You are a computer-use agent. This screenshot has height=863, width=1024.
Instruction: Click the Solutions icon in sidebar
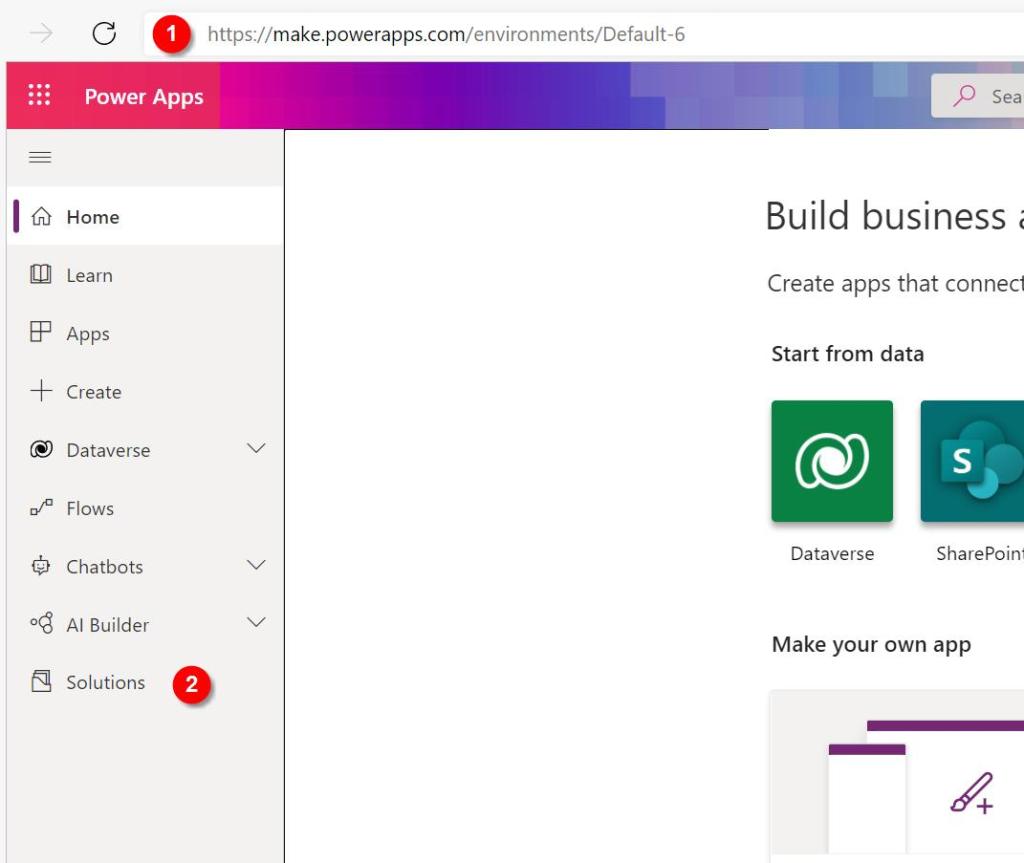41,682
